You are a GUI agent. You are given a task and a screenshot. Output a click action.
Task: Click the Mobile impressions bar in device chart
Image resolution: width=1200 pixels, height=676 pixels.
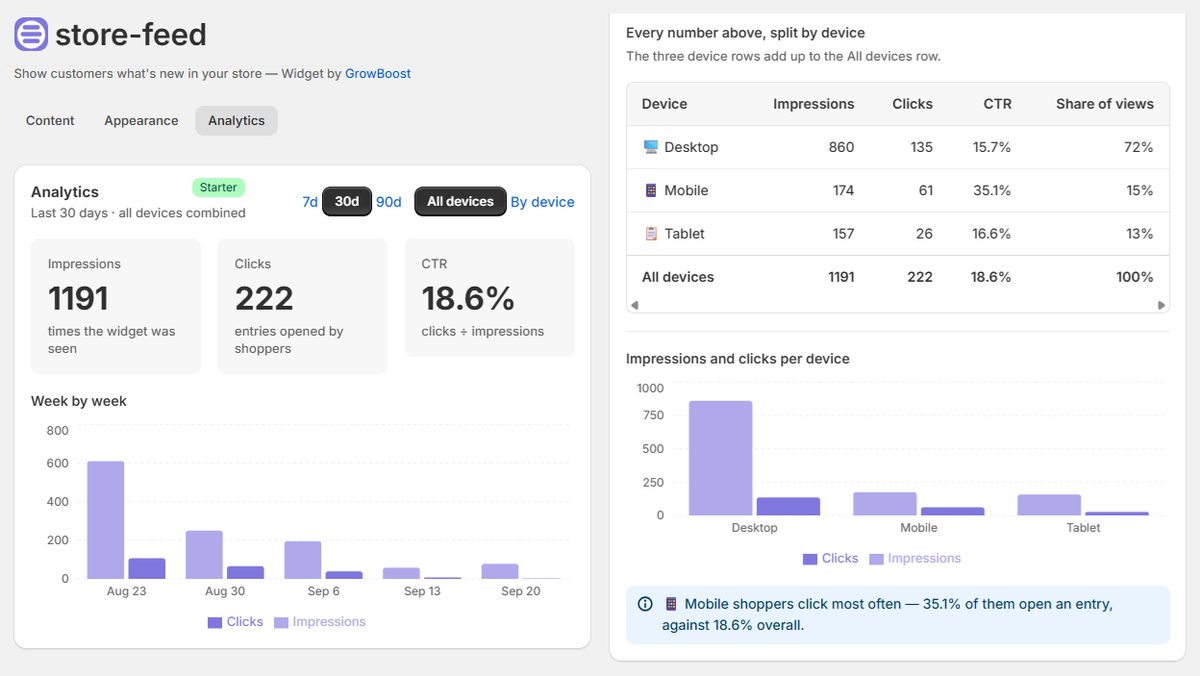click(885, 504)
